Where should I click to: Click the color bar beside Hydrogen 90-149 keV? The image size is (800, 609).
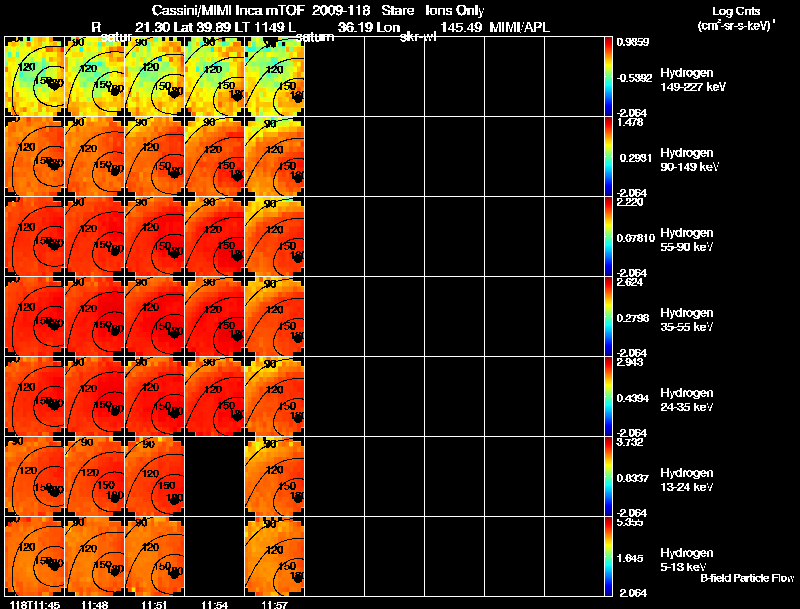(x=608, y=157)
